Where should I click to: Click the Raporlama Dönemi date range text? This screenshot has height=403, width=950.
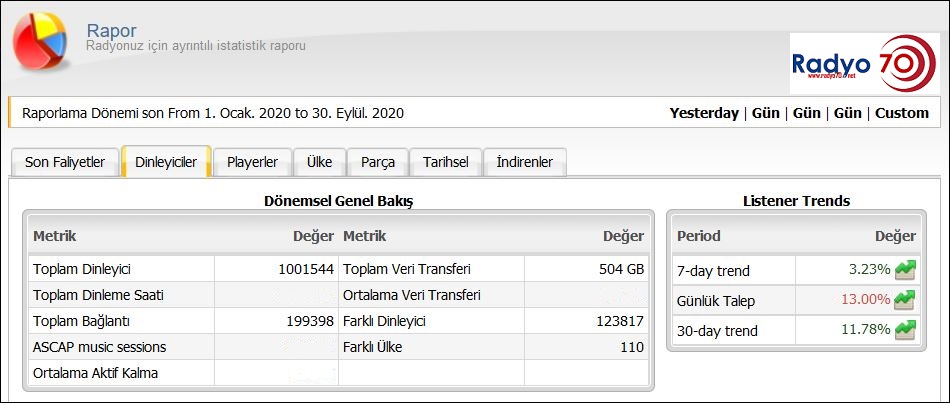click(213, 113)
